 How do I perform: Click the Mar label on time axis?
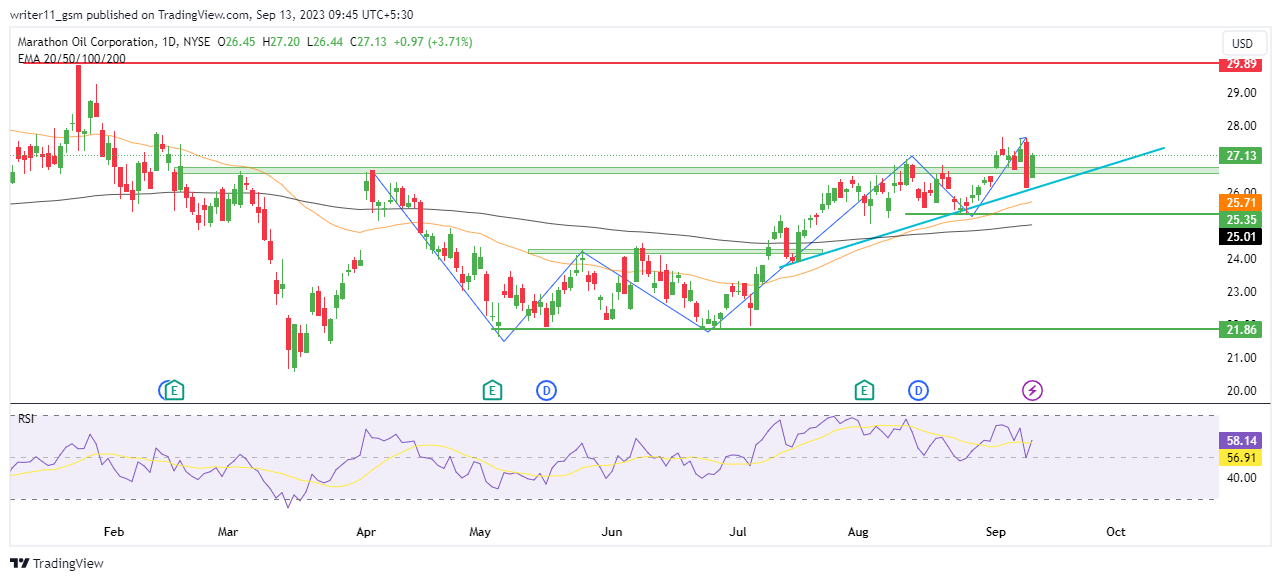[x=229, y=532]
